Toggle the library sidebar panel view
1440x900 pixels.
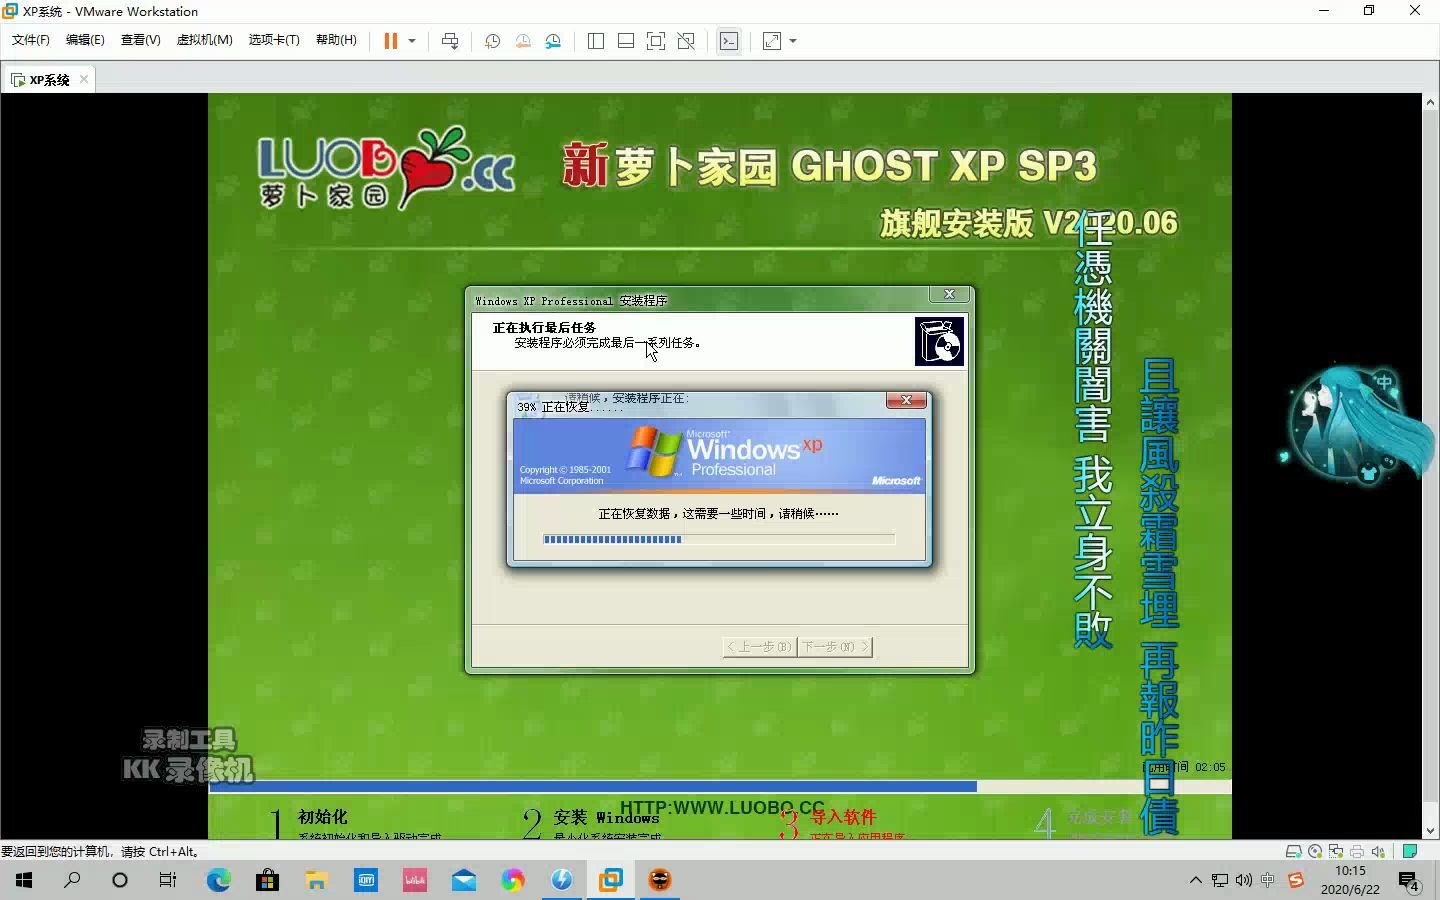pos(596,41)
